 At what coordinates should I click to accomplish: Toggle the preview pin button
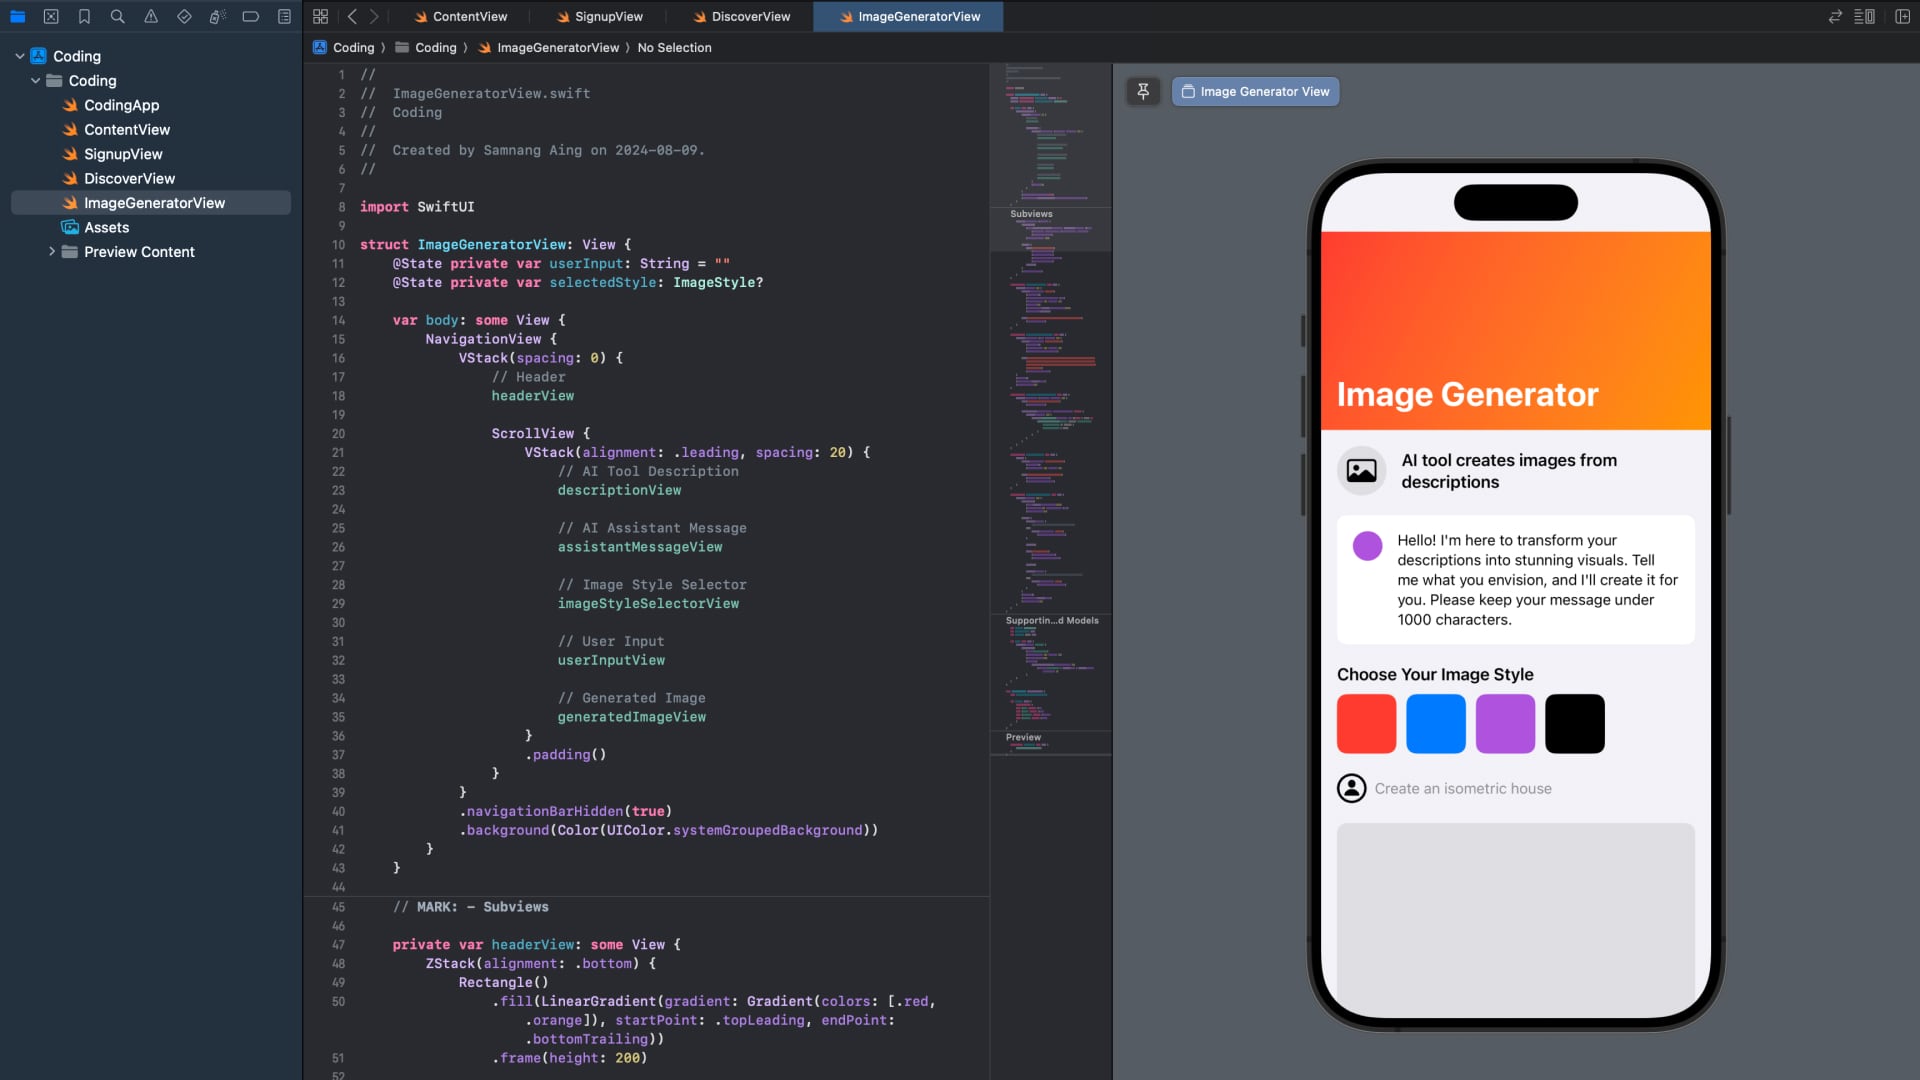coord(1143,91)
